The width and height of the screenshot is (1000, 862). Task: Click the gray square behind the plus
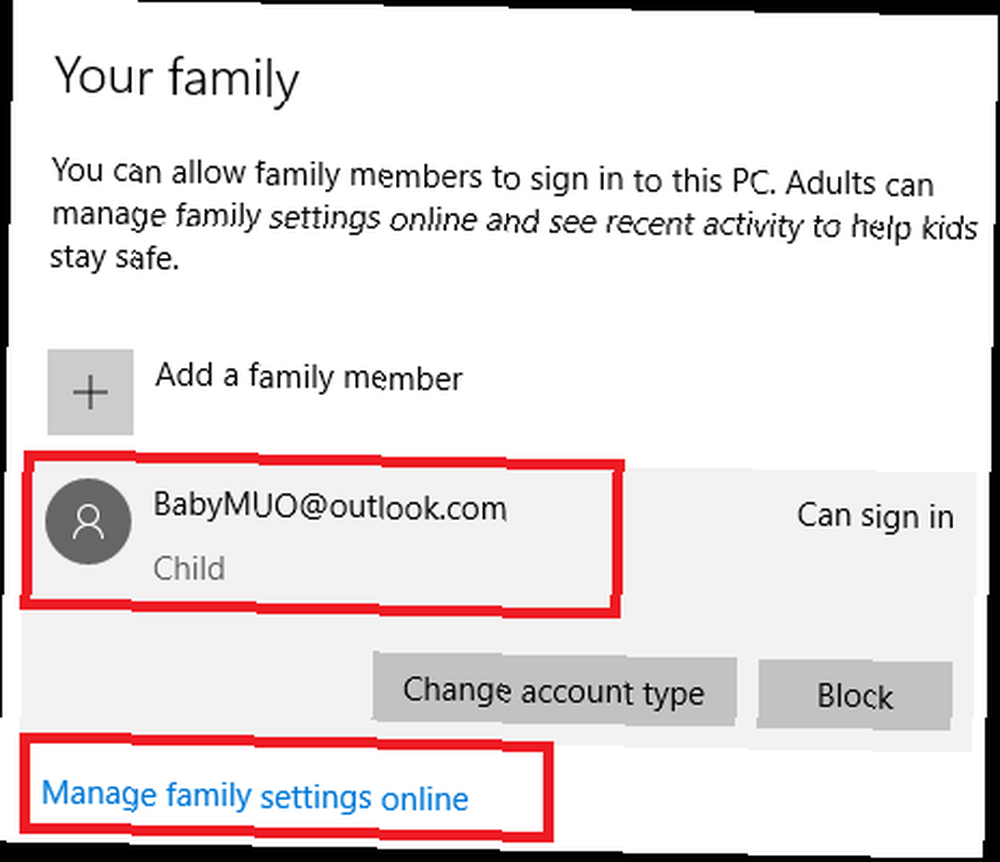[x=90, y=392]
